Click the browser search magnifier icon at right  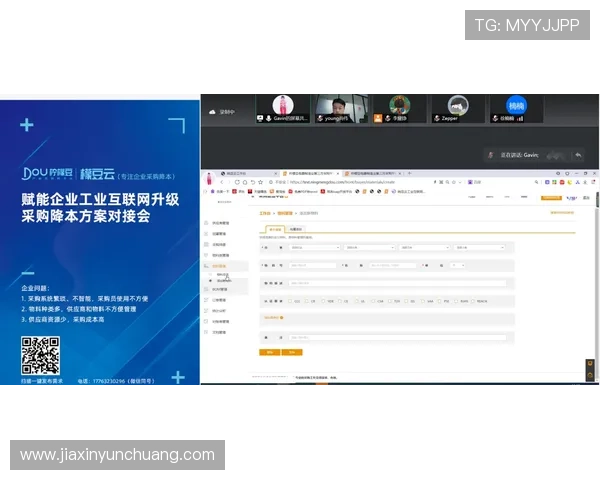pyautogui.click(x=536, y=182)
